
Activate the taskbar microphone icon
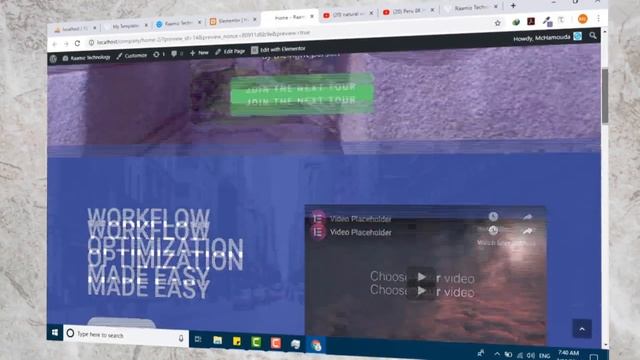(181, 338)
